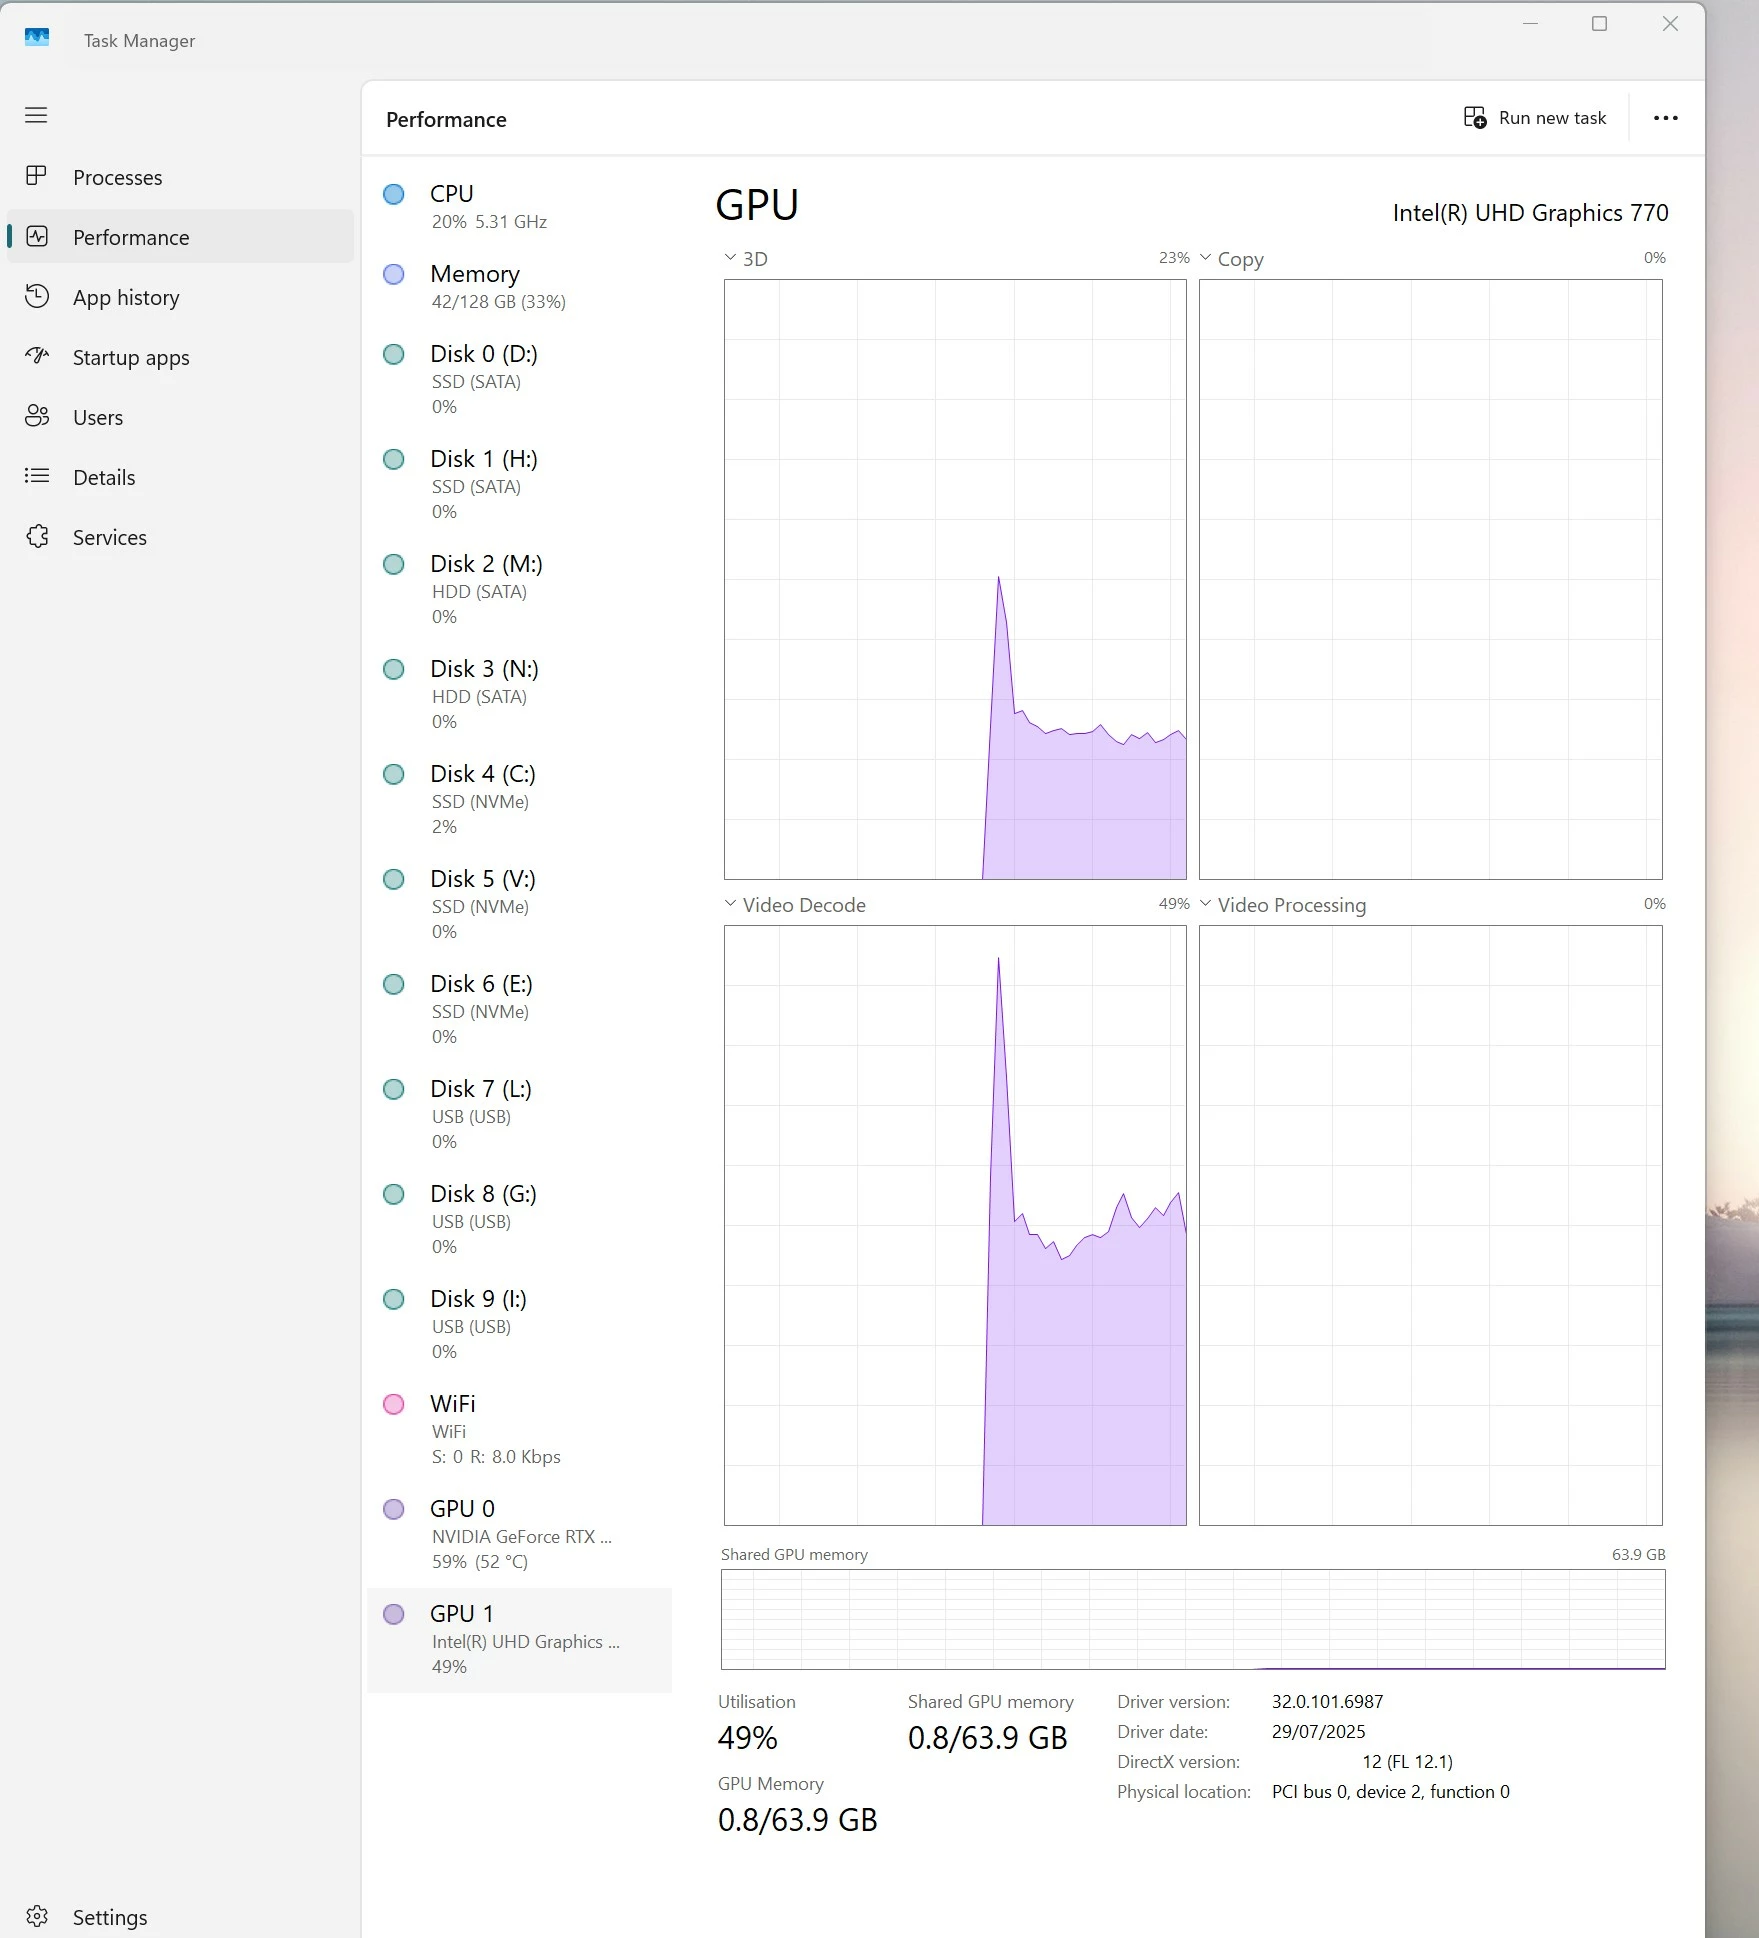This screenshot has width=1759, height=1938.
Task: Click the Performance page heading
Action: tap(446, 119)
